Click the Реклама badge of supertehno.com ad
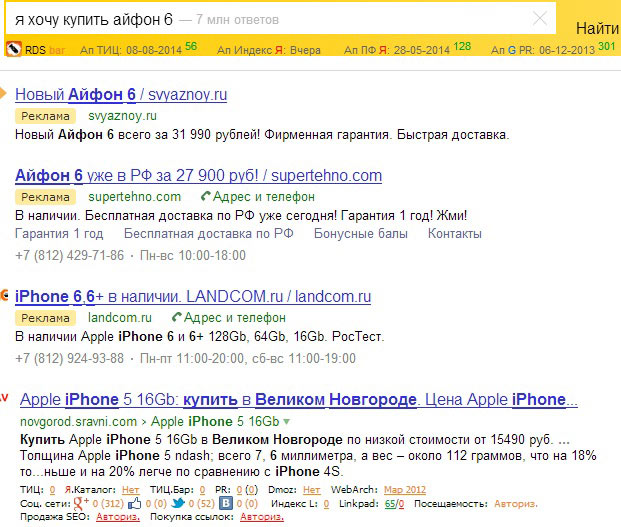This screenshot has height=527, width=621. click(x=45, y=197)
